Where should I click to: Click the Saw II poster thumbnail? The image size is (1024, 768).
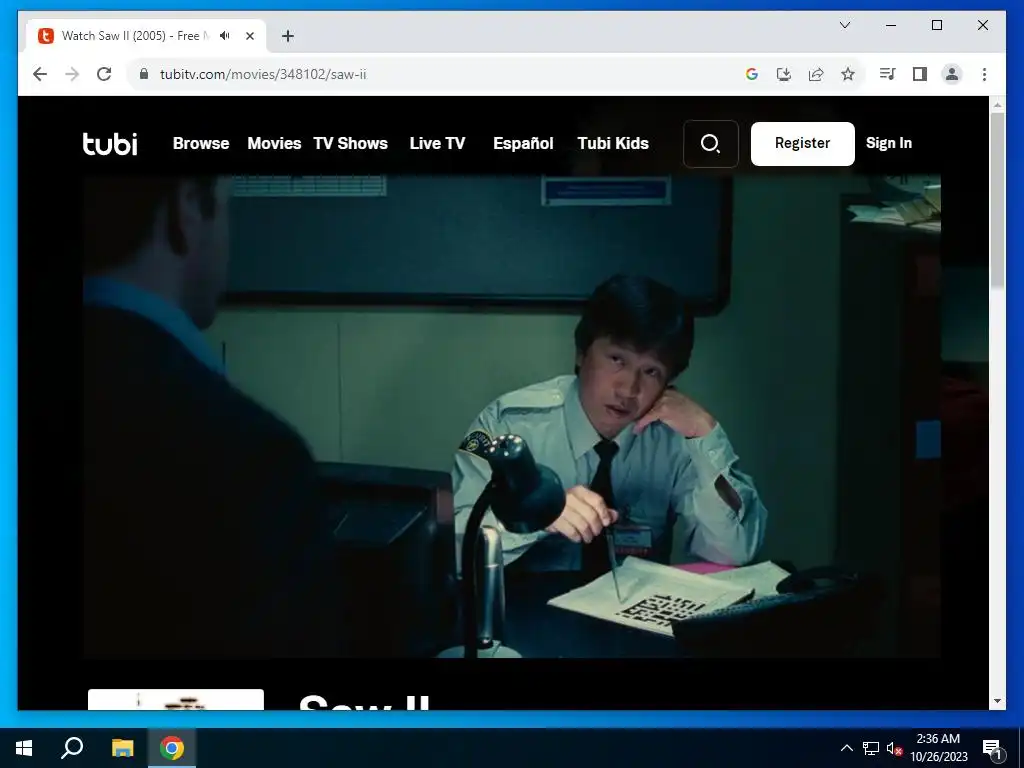point(176,699)
